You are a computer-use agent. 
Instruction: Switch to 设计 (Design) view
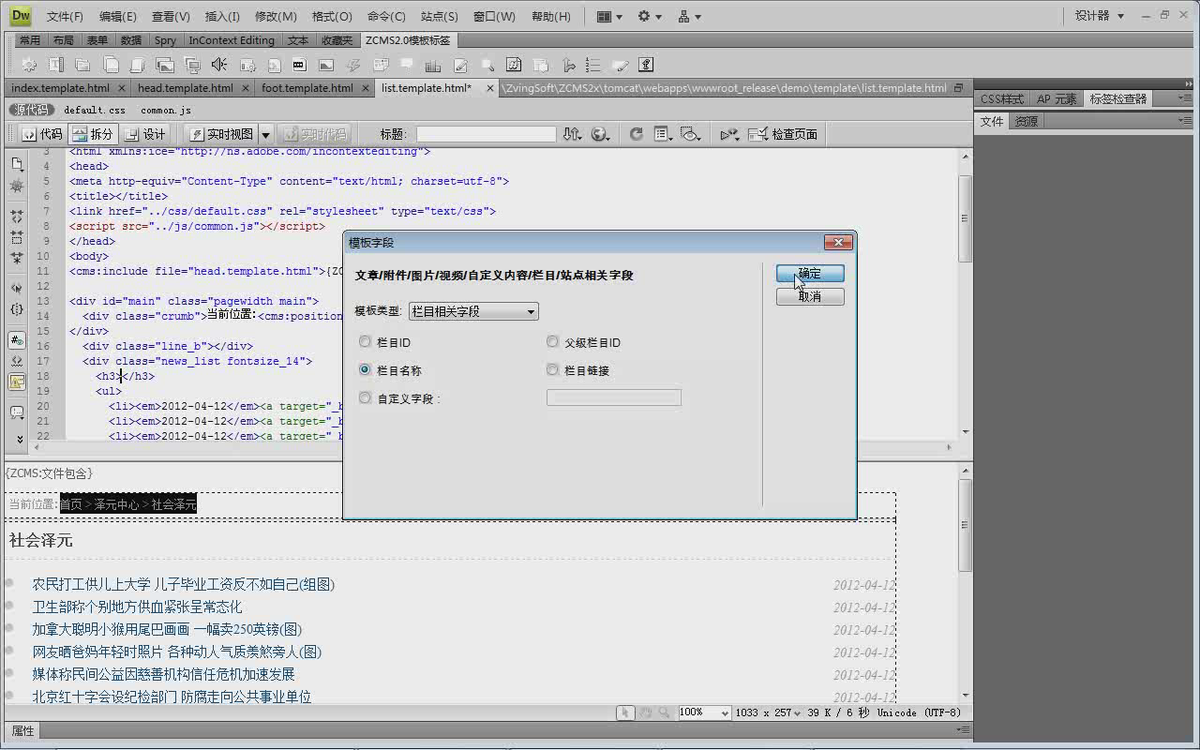[146, 133]
